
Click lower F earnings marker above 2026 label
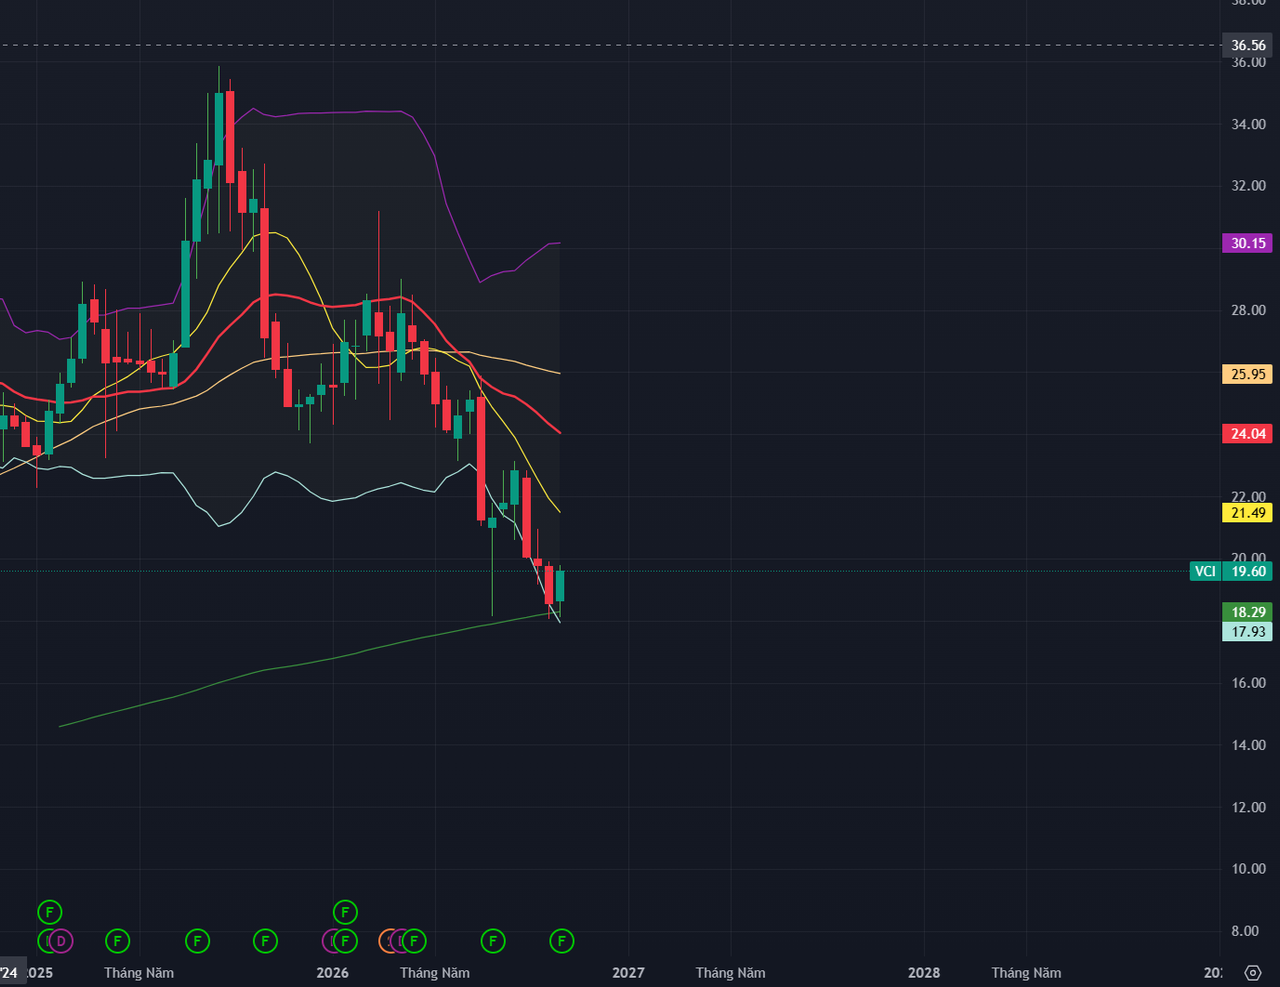(x=345, y=941)
